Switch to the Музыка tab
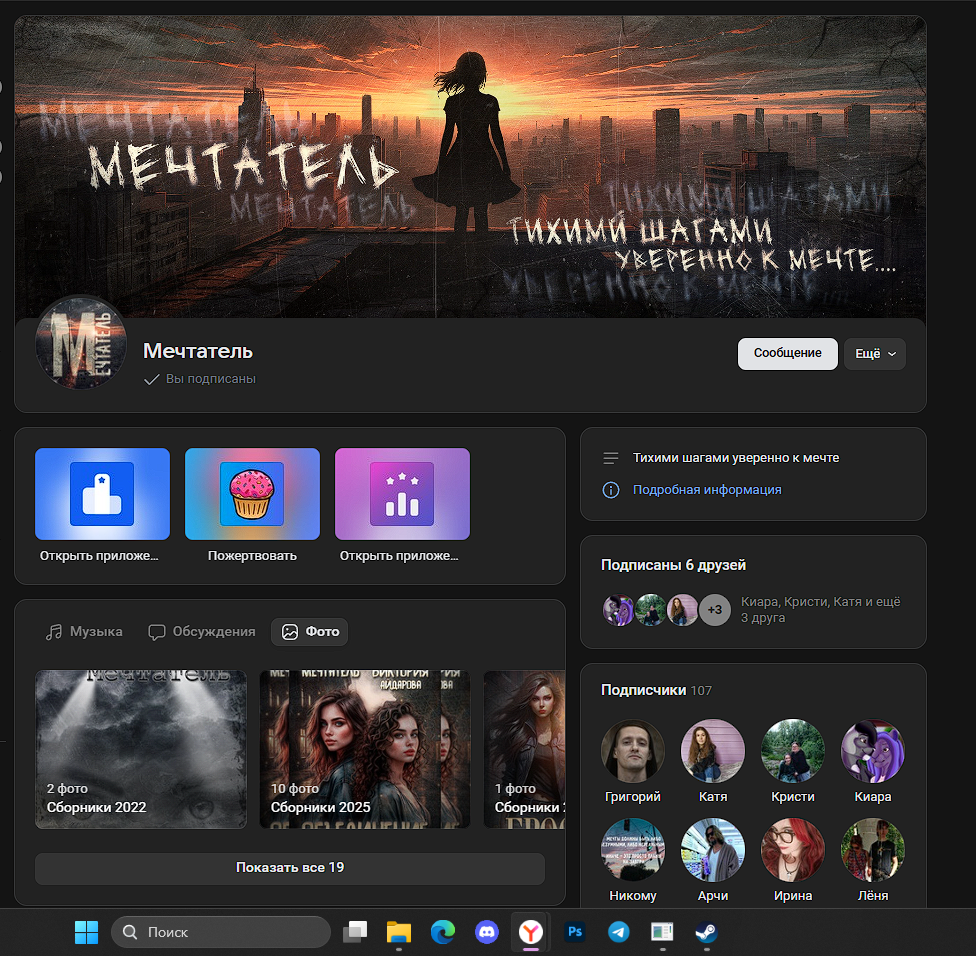 84,632
